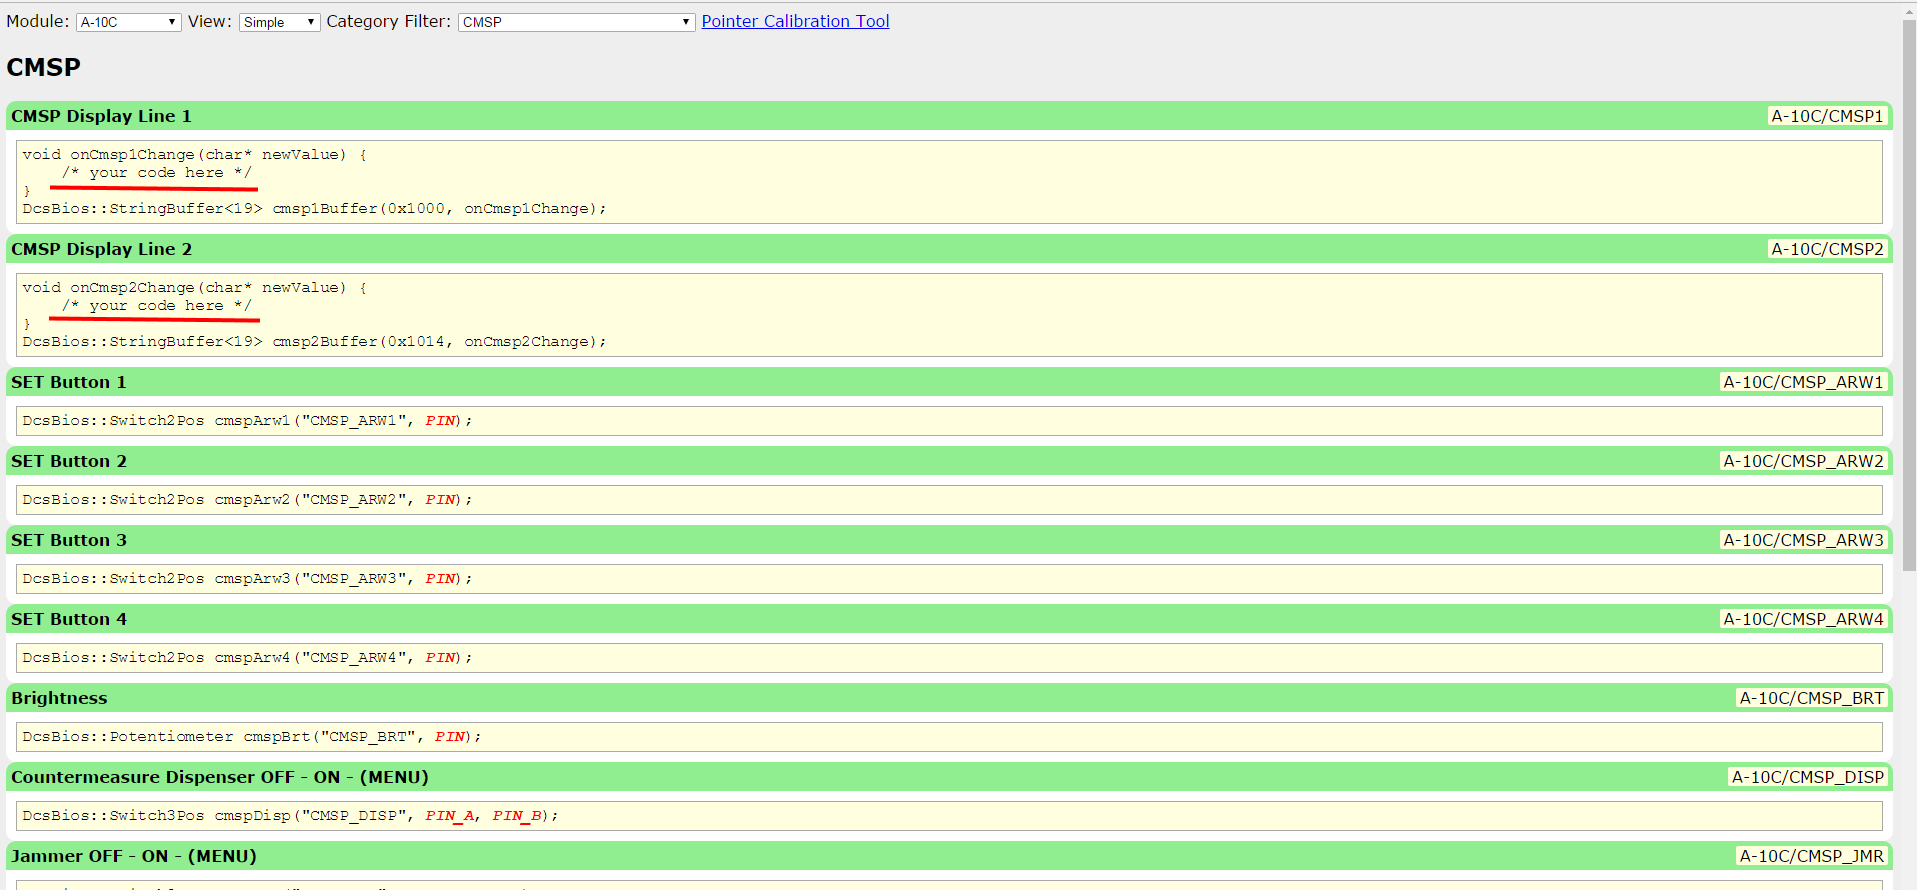Viewport: 1917px width, 890px height.
Task: Click the cmsp1Buffer StringBuffer code line
Action: 314,208
